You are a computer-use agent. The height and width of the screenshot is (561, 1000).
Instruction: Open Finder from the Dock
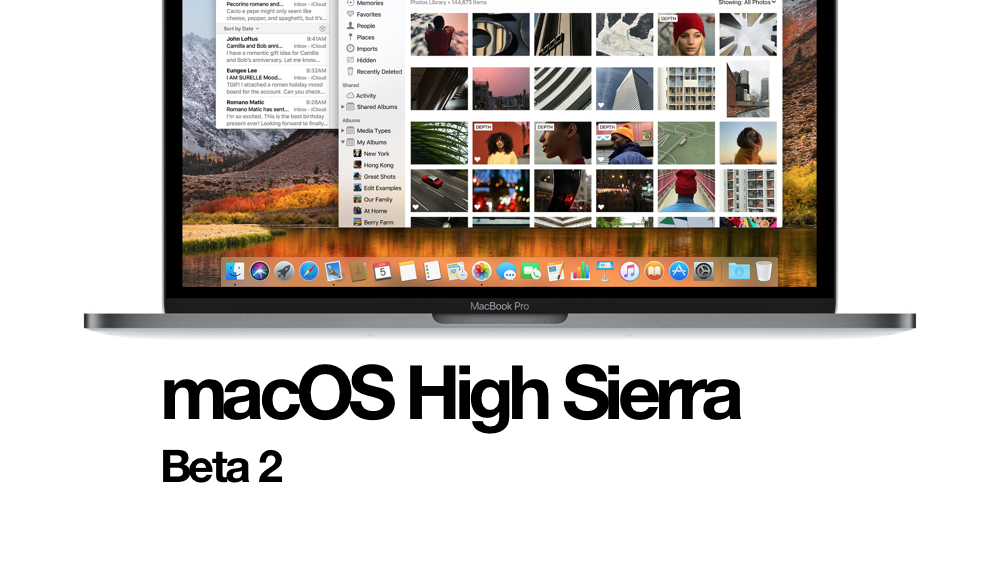pos(235,272)
